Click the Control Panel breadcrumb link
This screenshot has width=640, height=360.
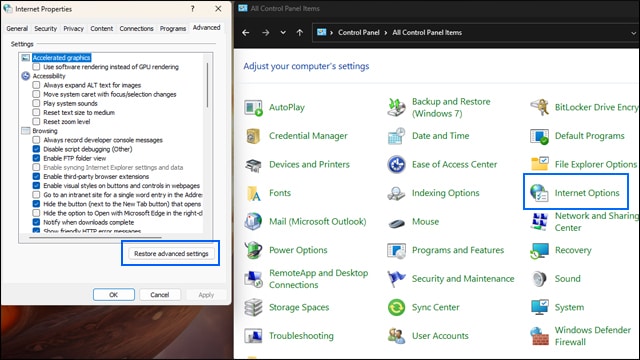359,33
